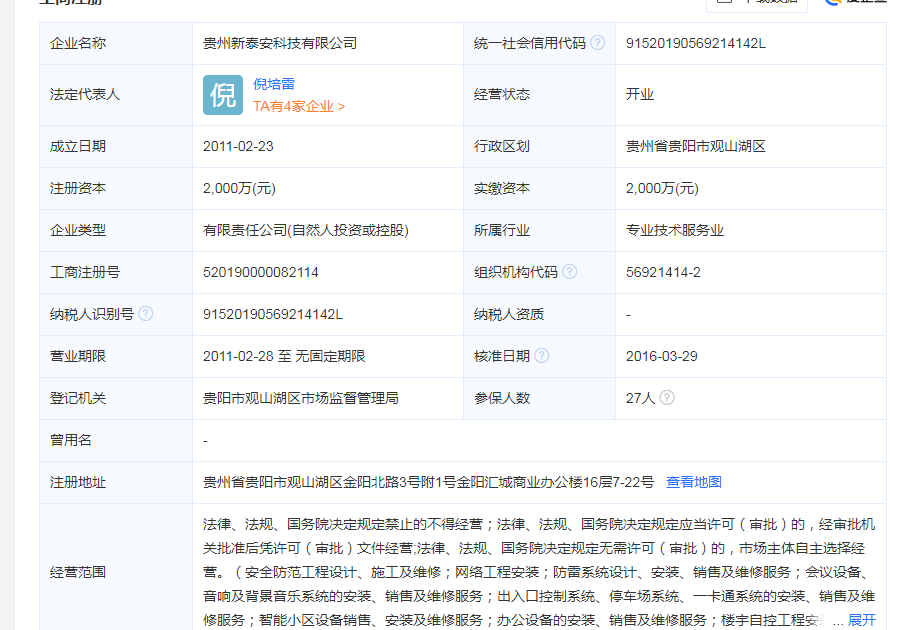Select the approval date 2016-03-29
The width and height of the screenshot is (907, 630).
[x=662, y=356]
